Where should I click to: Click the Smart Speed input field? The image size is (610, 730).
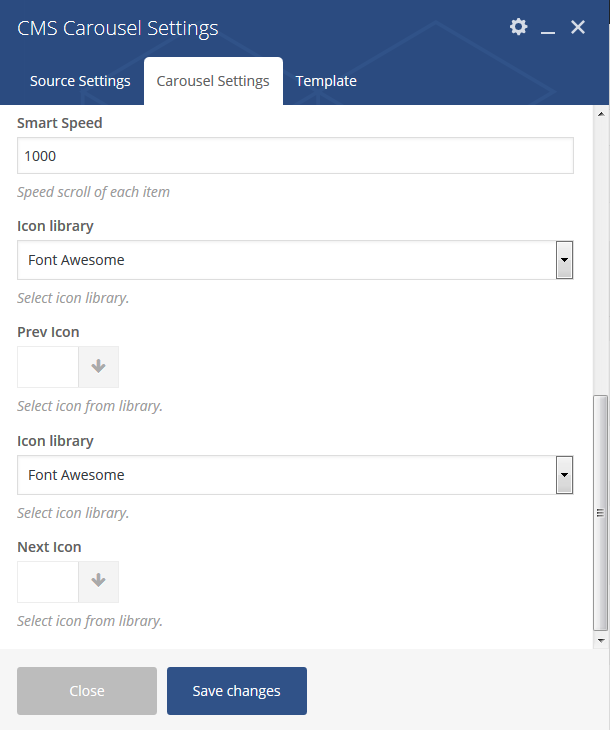tap(295, 155)
